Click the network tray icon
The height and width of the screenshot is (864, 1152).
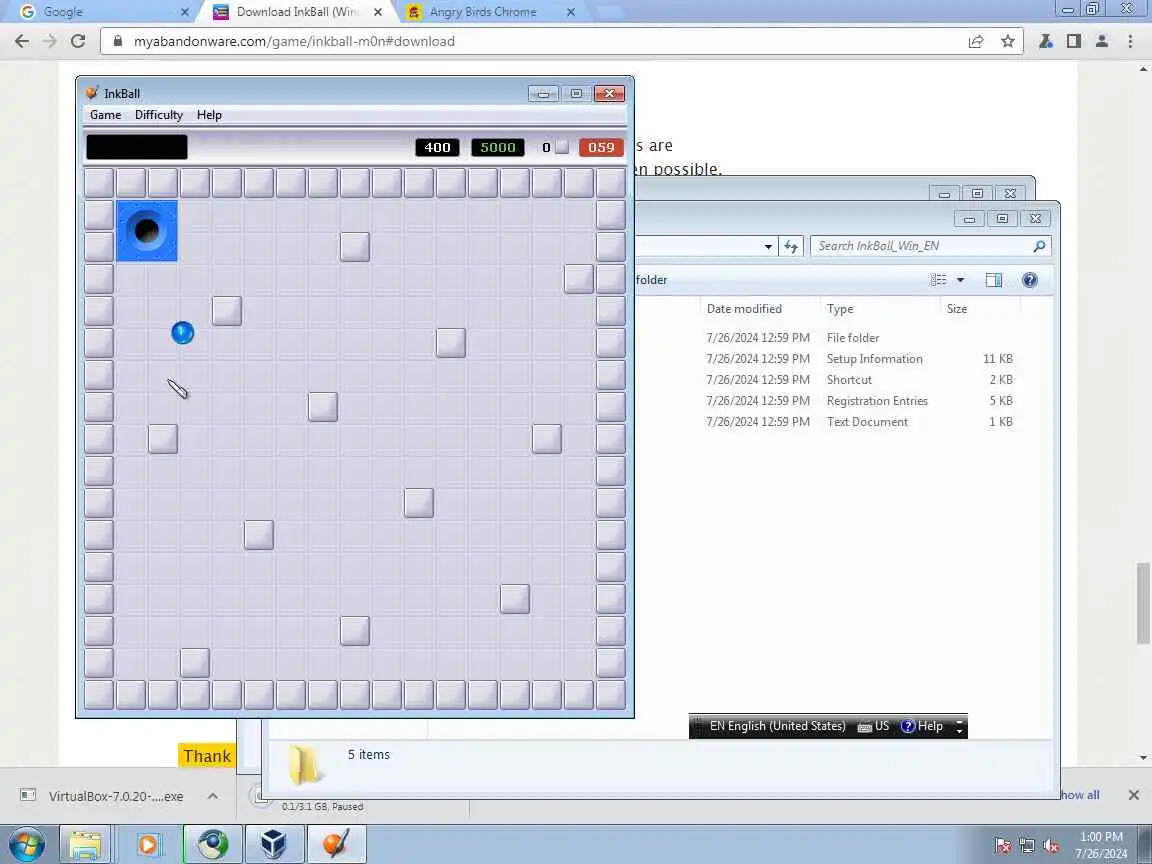1027,846
